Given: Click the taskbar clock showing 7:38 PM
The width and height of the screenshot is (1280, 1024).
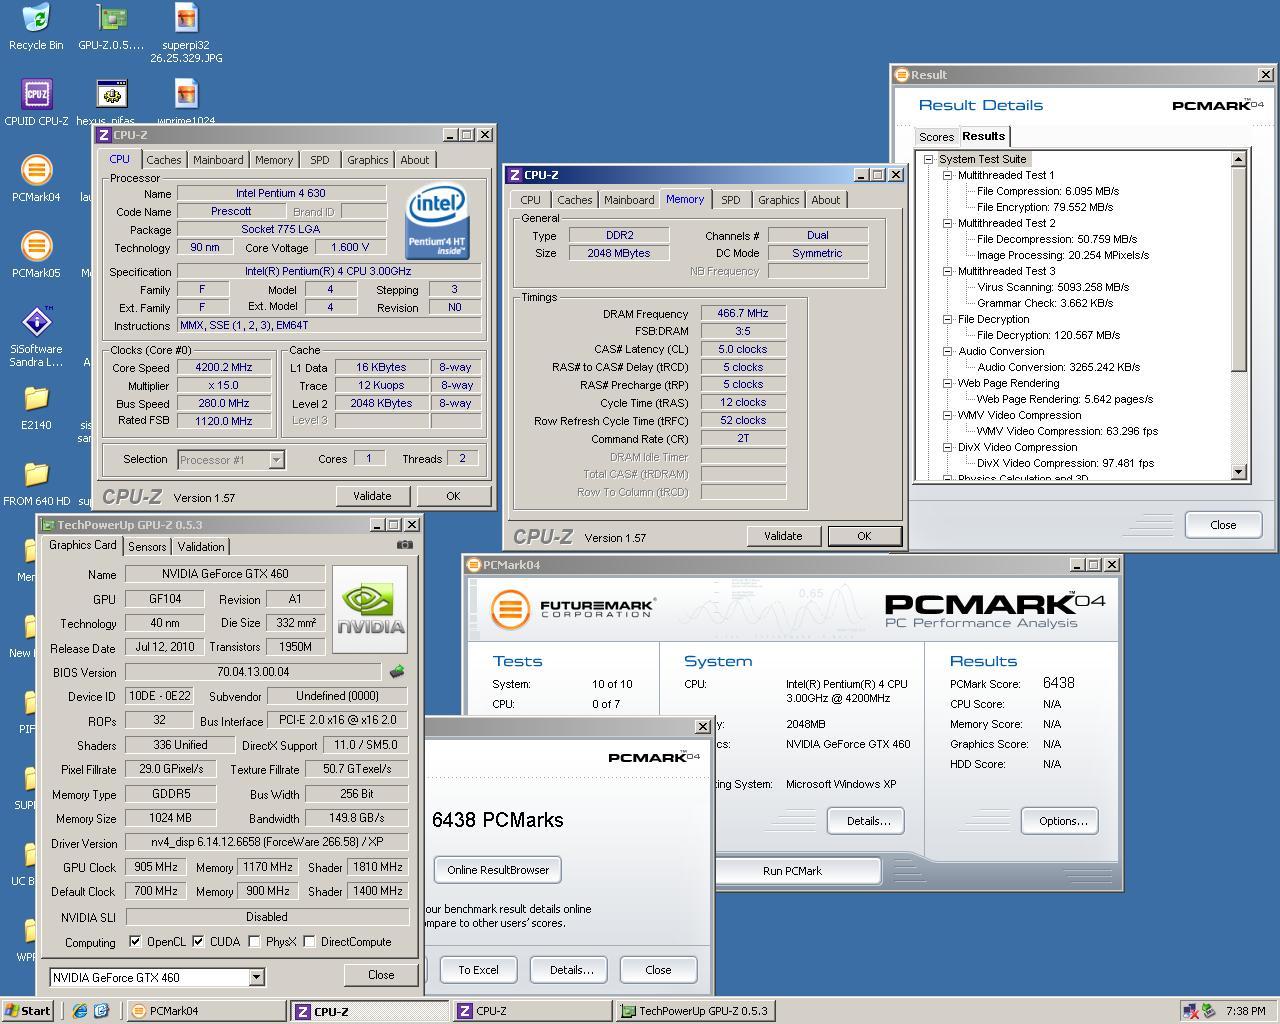Looking at the screenshot, I should [1245, 1011].
